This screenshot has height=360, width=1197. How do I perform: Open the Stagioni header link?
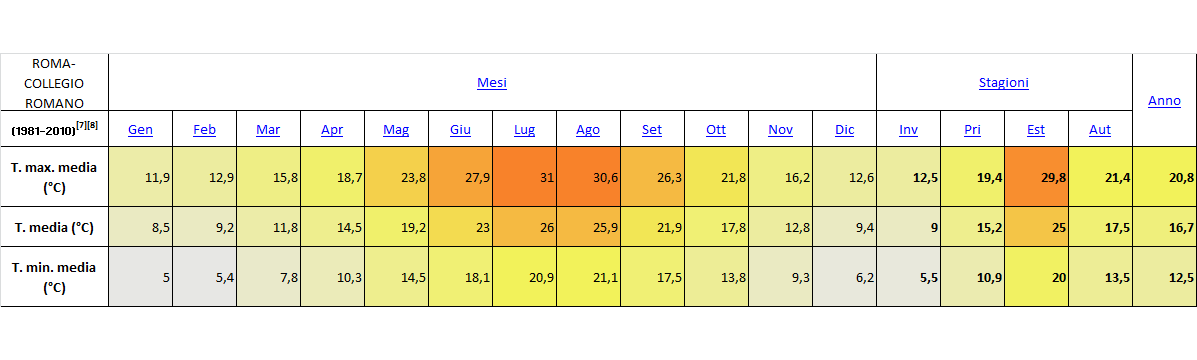point(1004,82)
